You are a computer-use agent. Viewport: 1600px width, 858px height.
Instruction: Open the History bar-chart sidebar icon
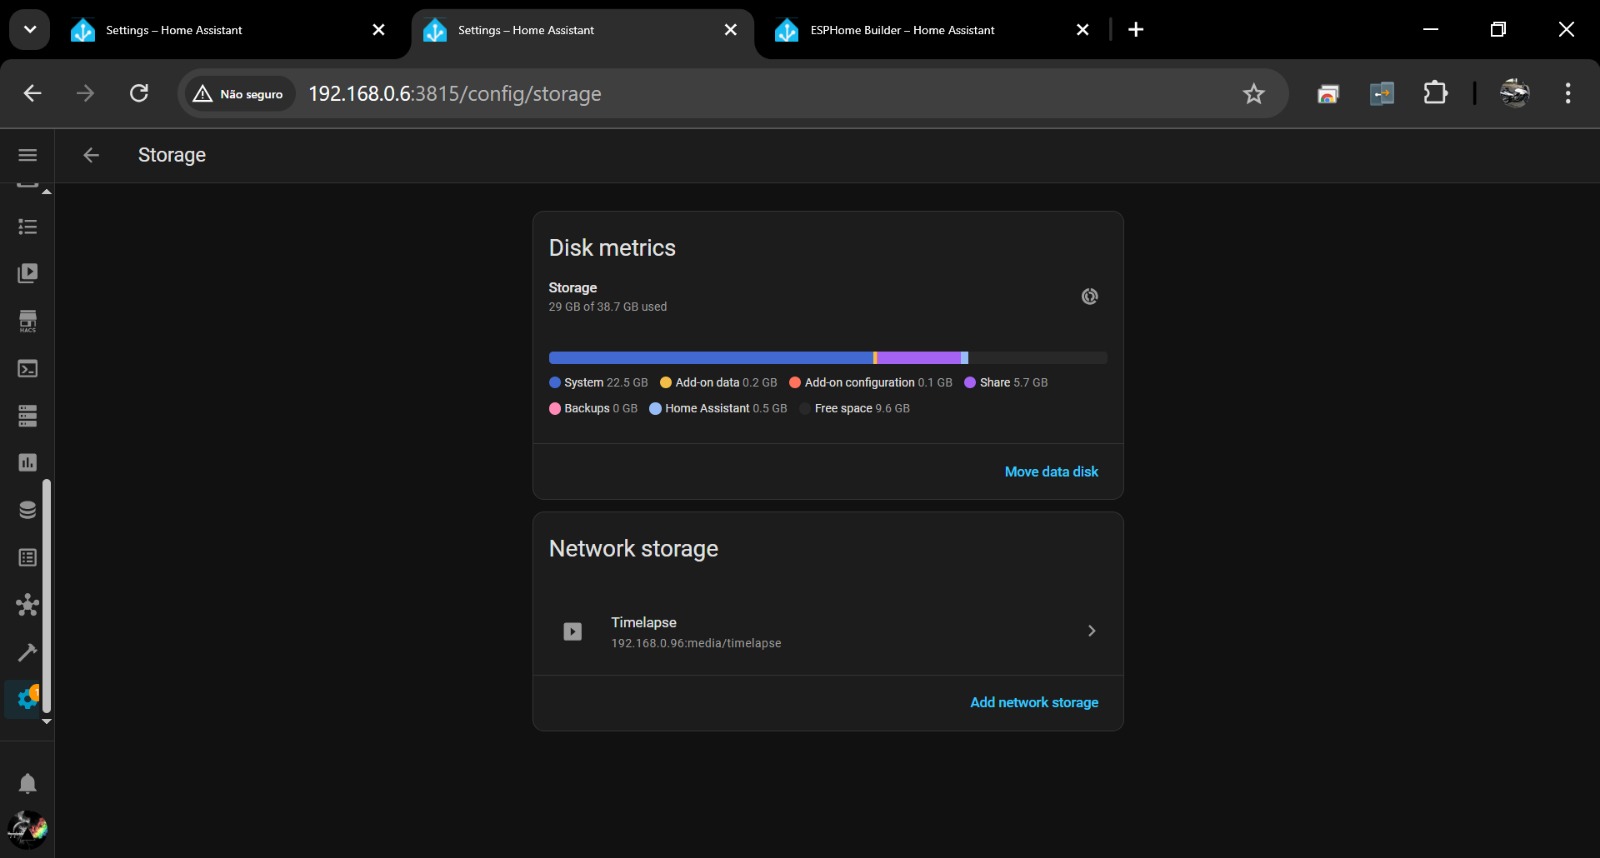pos(28,463)
